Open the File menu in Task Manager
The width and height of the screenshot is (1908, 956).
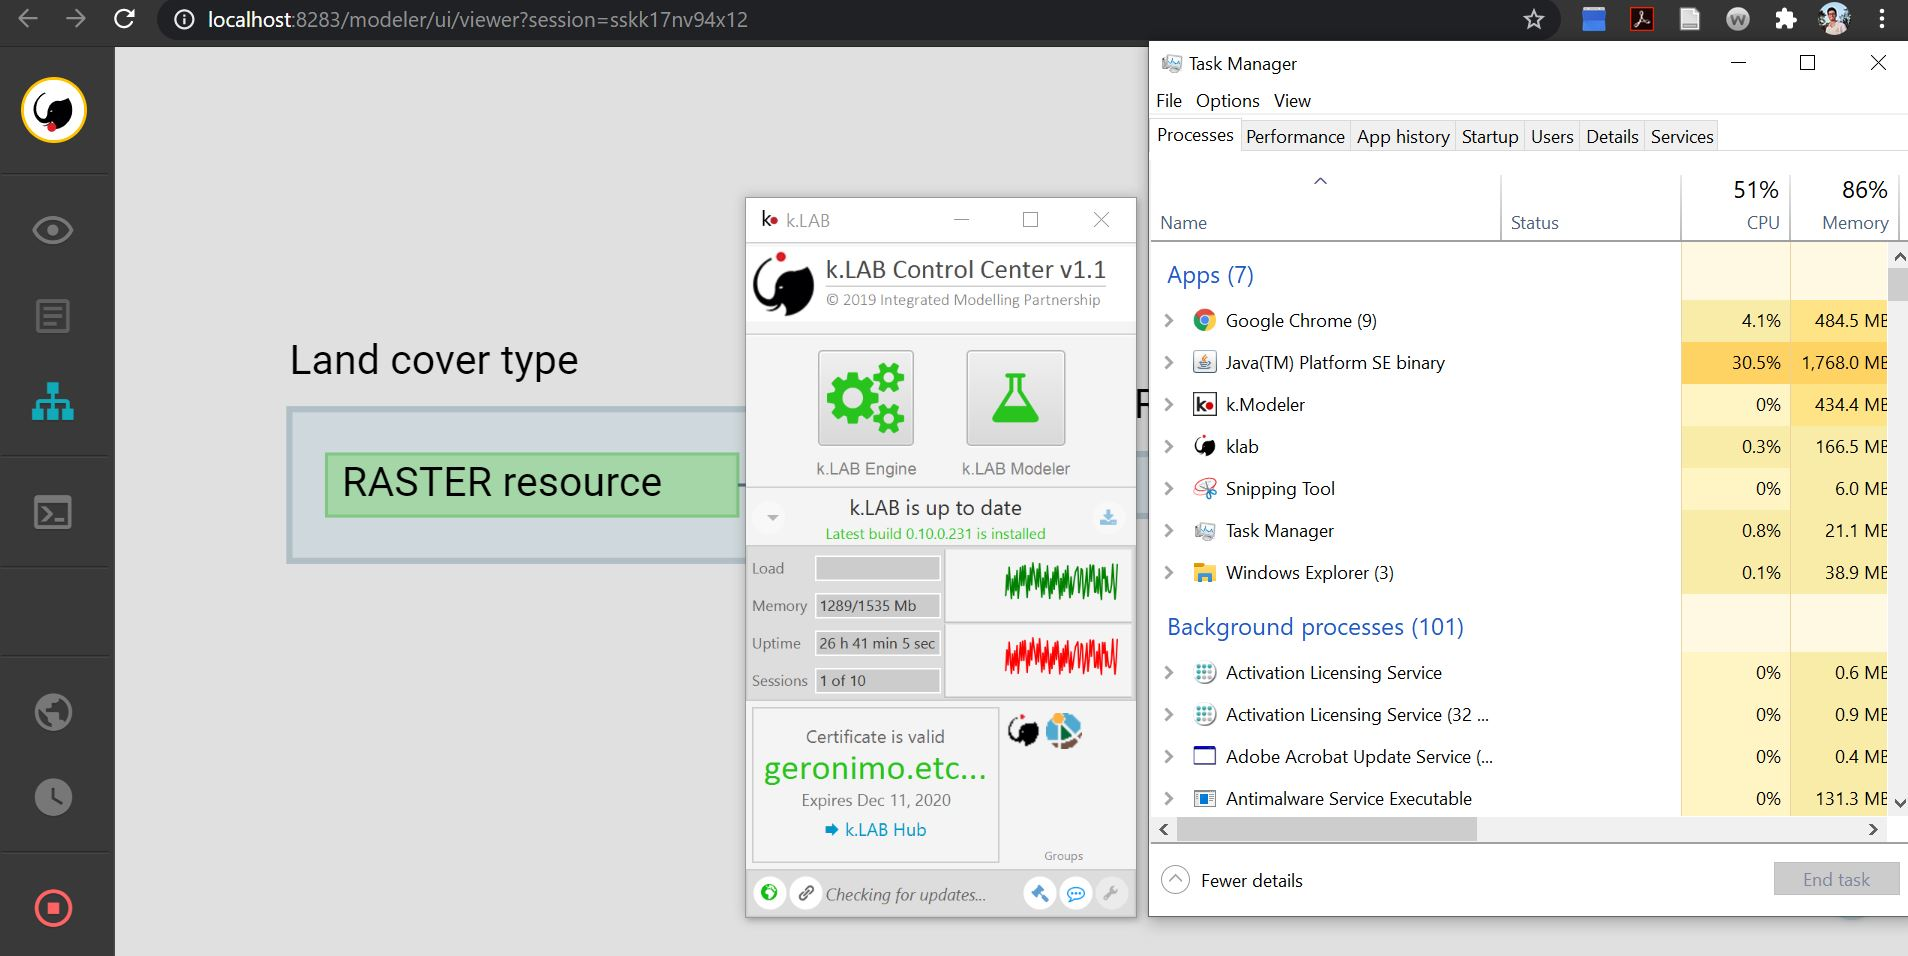(x=1168, y=100)
